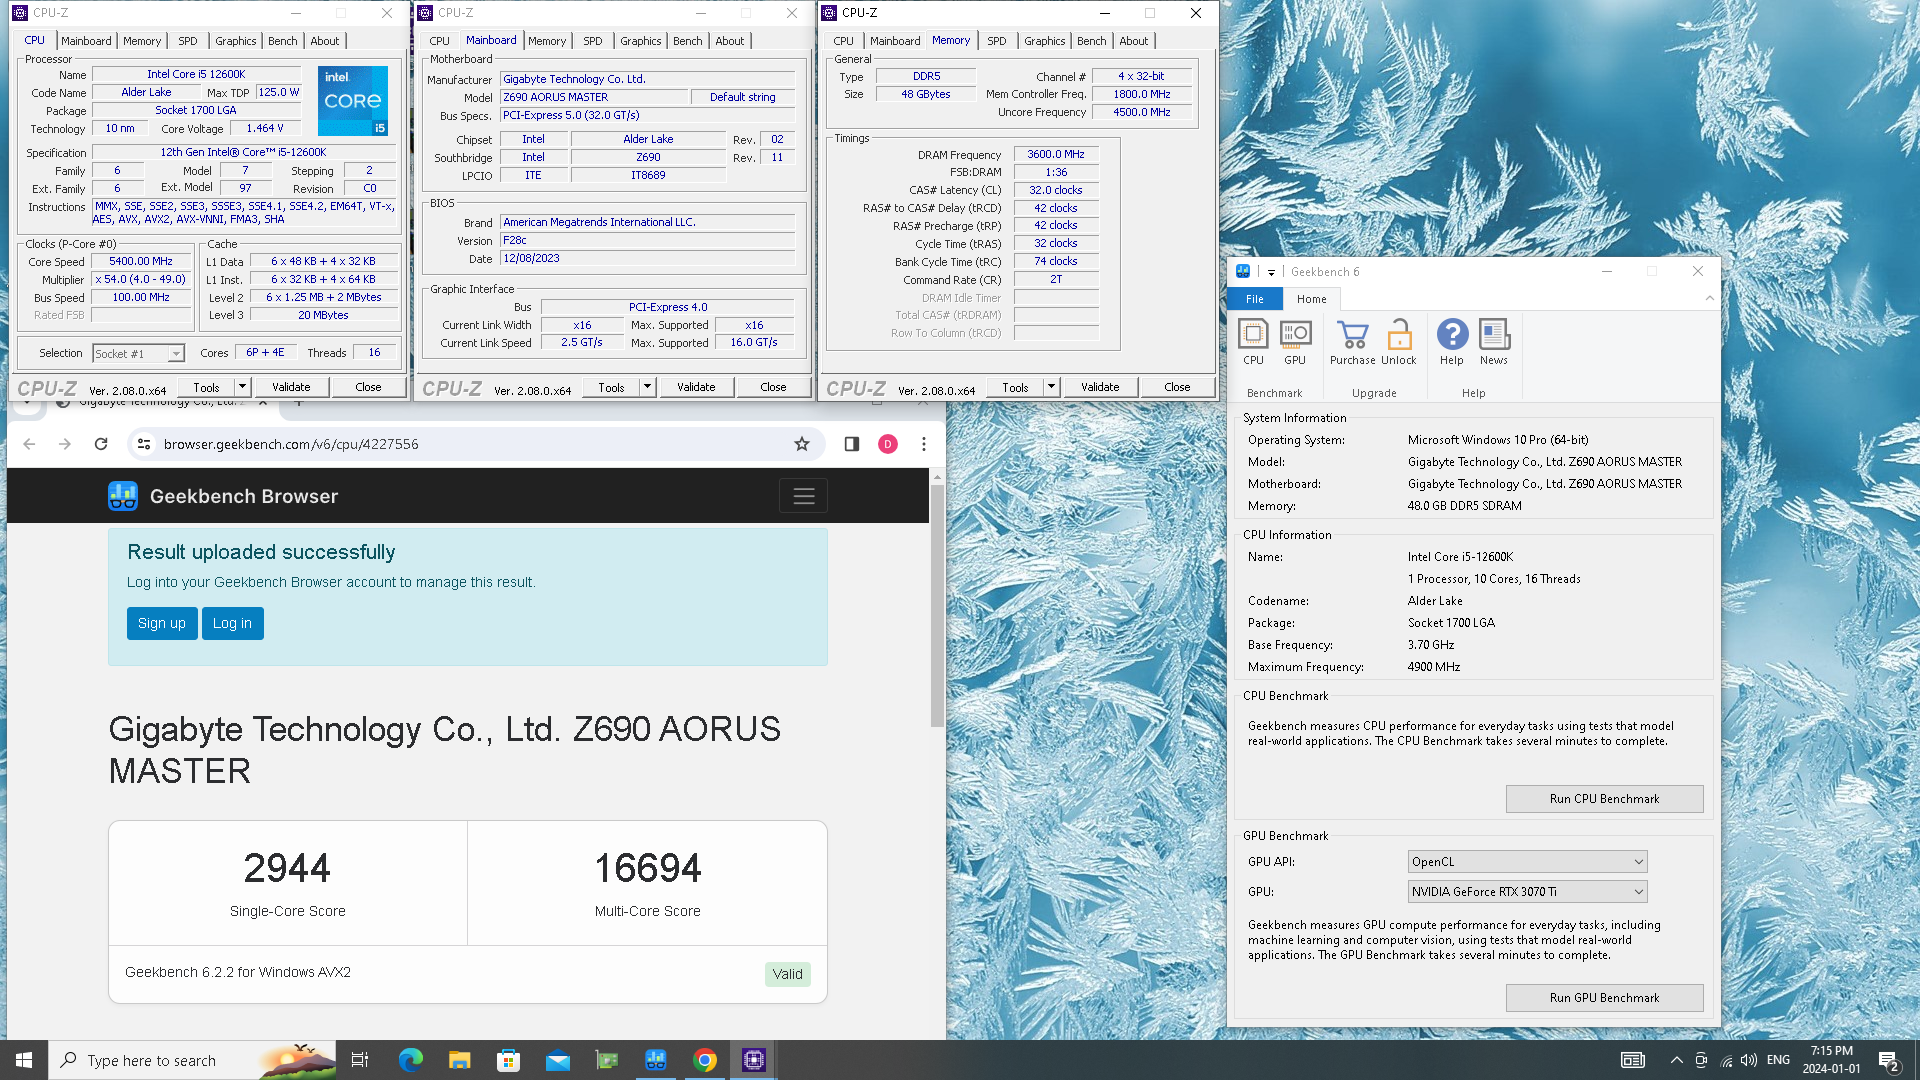The width and height of the screenshot is (1920, 1080).
Task: Open Microsoft Store from taskbar
Action: click(508, 1060)
